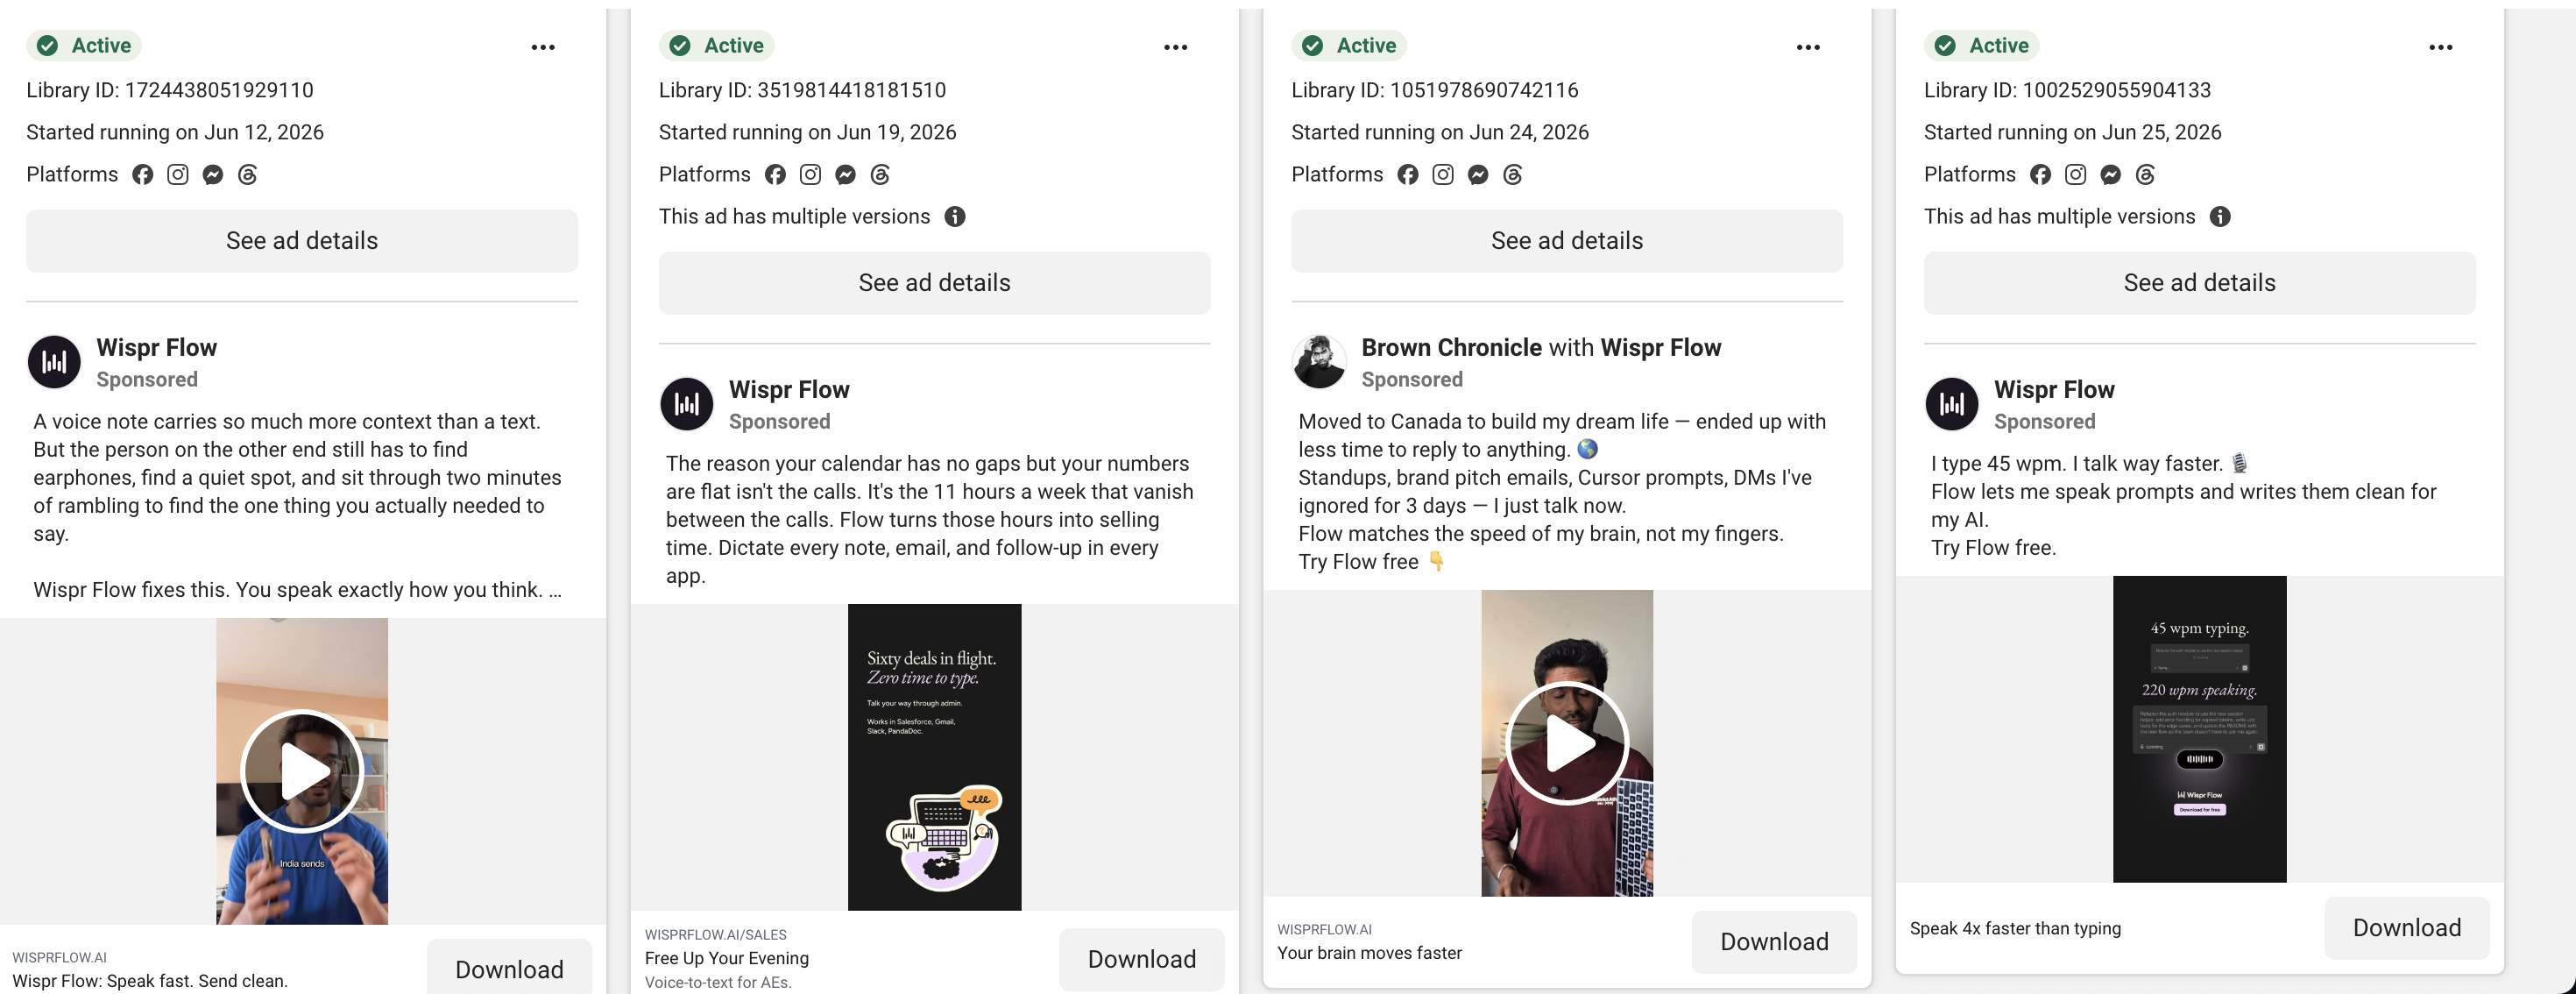The width and height of the screenshot is (2576, 994).
Task: Open Wispr Flow page name on 45 wpm ad
Action: click(2054, 390)
